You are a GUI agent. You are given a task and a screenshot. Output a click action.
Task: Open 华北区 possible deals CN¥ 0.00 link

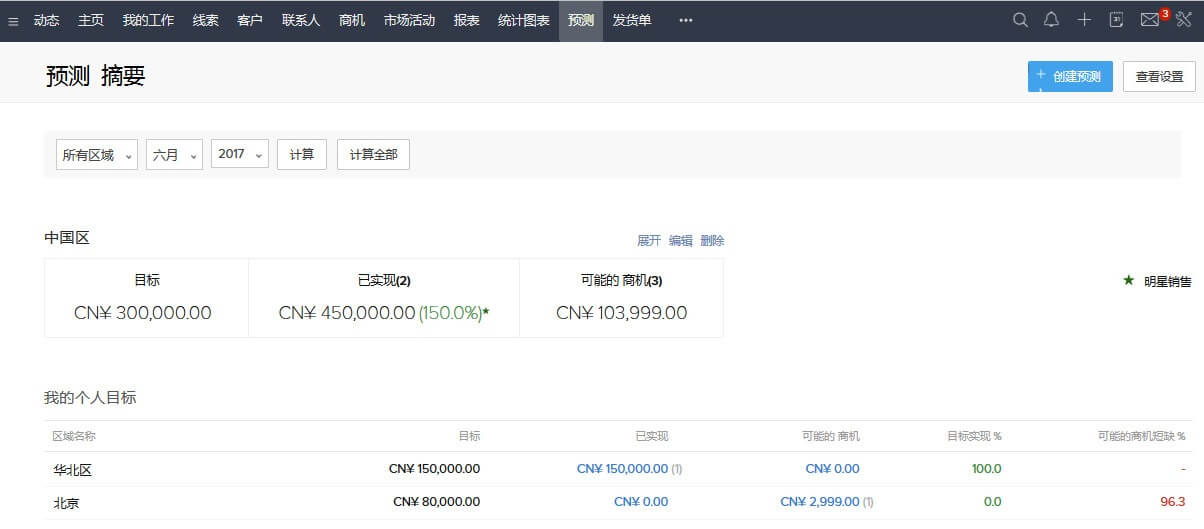(x=832, y=469)
